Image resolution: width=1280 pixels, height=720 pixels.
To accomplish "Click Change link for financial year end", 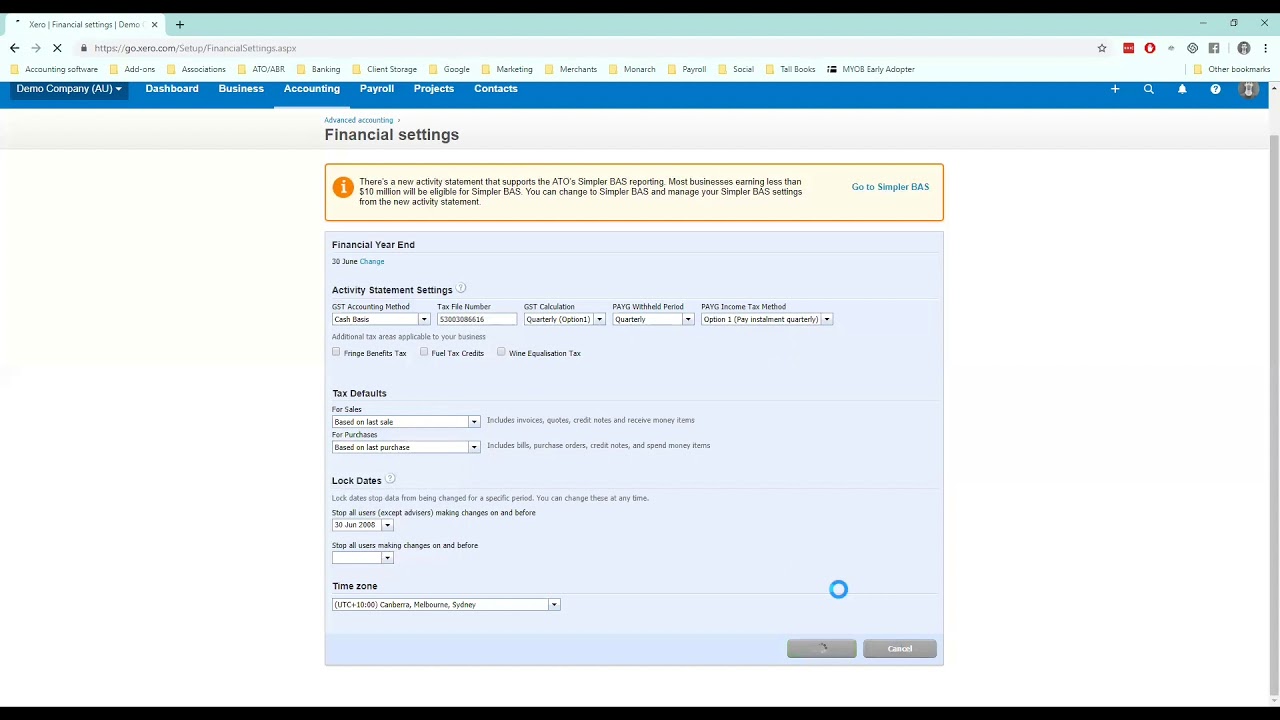I will [372, 261].
